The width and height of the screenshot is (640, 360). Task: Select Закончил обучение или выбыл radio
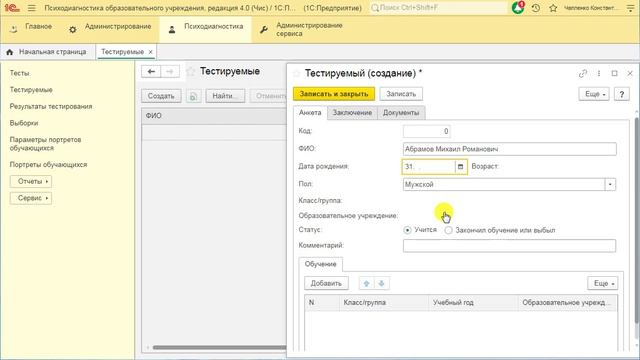coord(448,230)
